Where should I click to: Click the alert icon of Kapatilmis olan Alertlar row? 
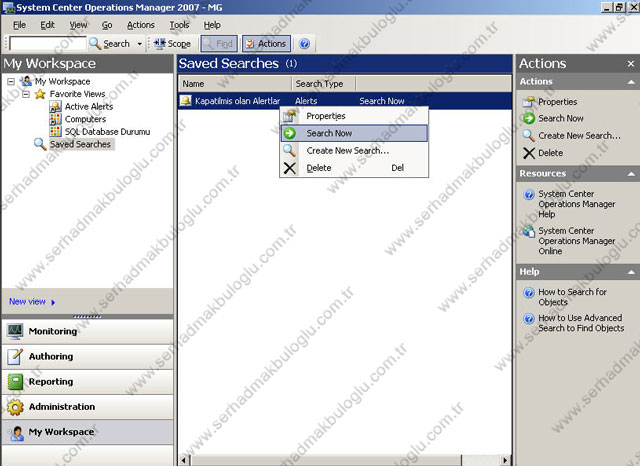coord(186,100)
